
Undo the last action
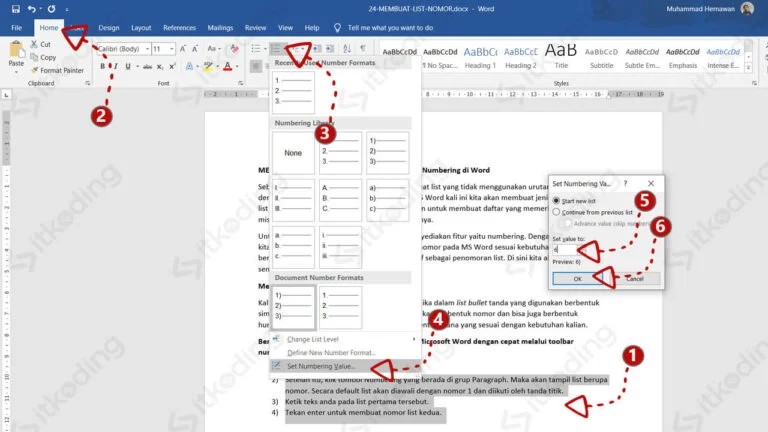click(31, 9)
